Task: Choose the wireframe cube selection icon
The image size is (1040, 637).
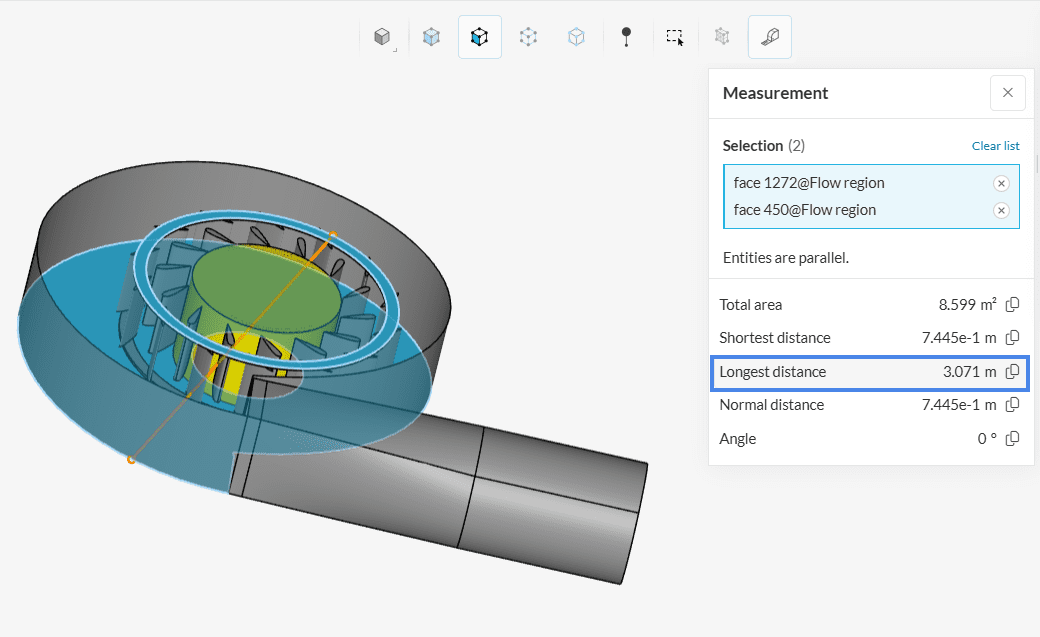Action: click(577, 37)
